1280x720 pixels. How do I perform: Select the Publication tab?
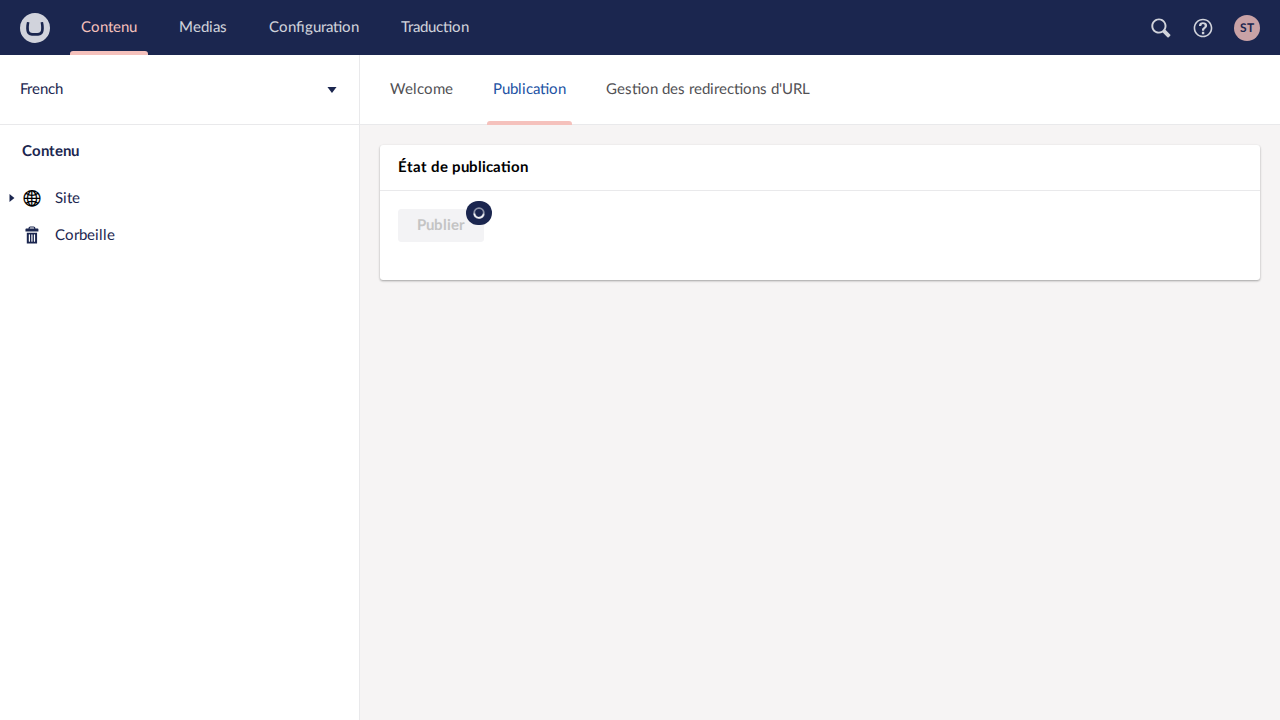tap(529, 89)
